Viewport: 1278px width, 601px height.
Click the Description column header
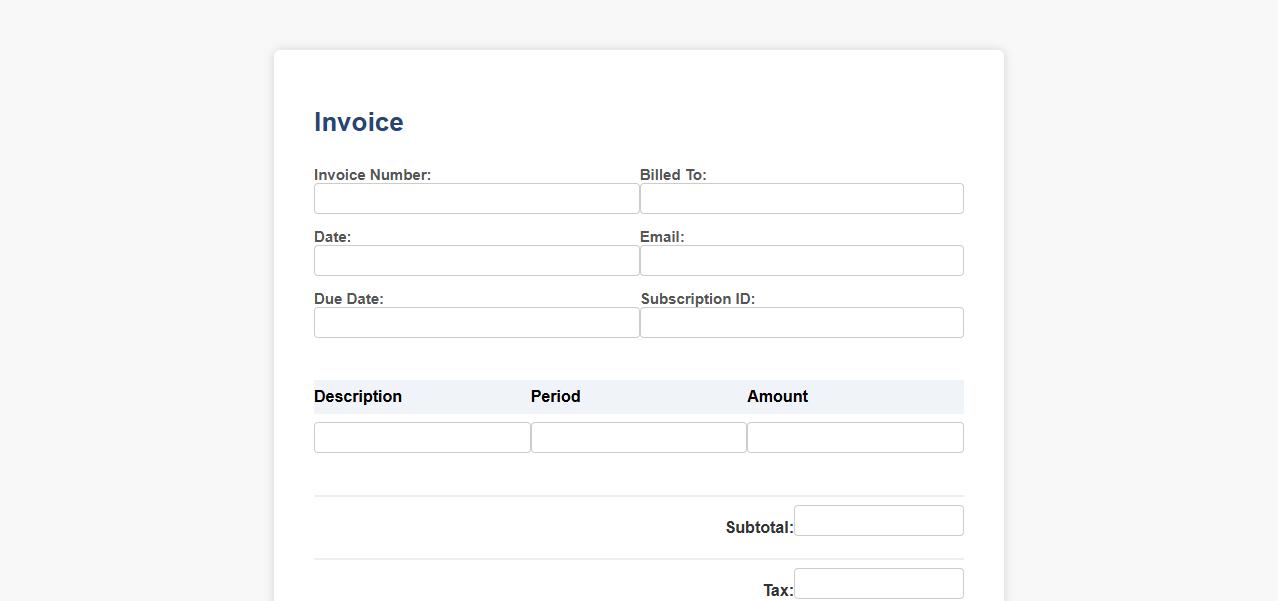point(358,396)
